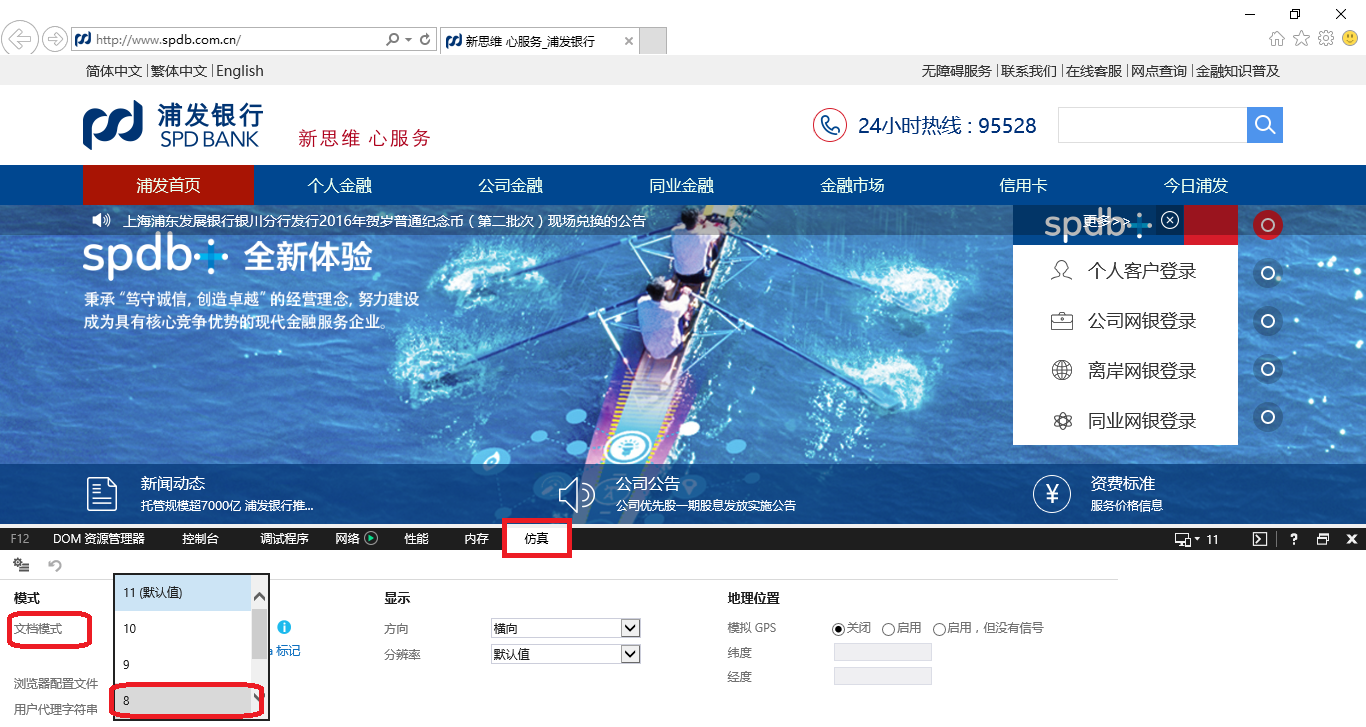This screenshot has height=727, width=1366.
Task: Switch to 网络 tab
Action: 356,539
